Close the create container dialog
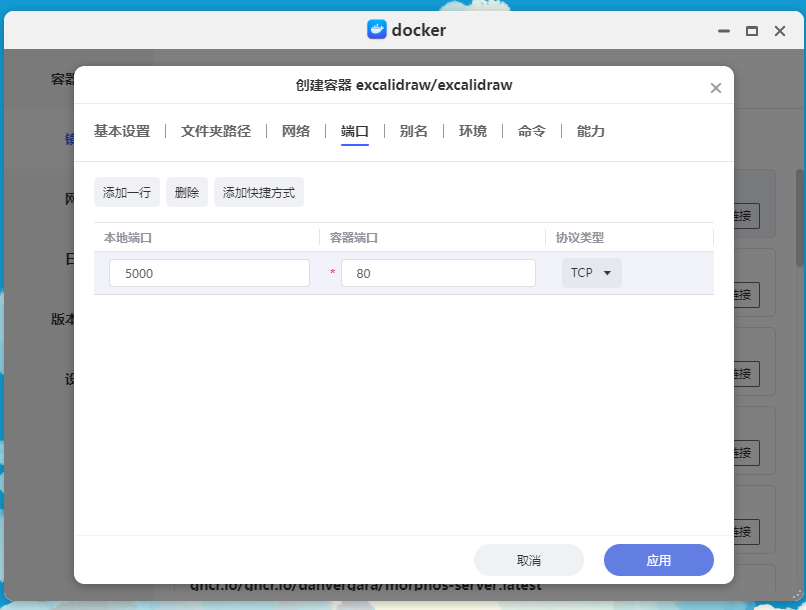 click(716, 88)
